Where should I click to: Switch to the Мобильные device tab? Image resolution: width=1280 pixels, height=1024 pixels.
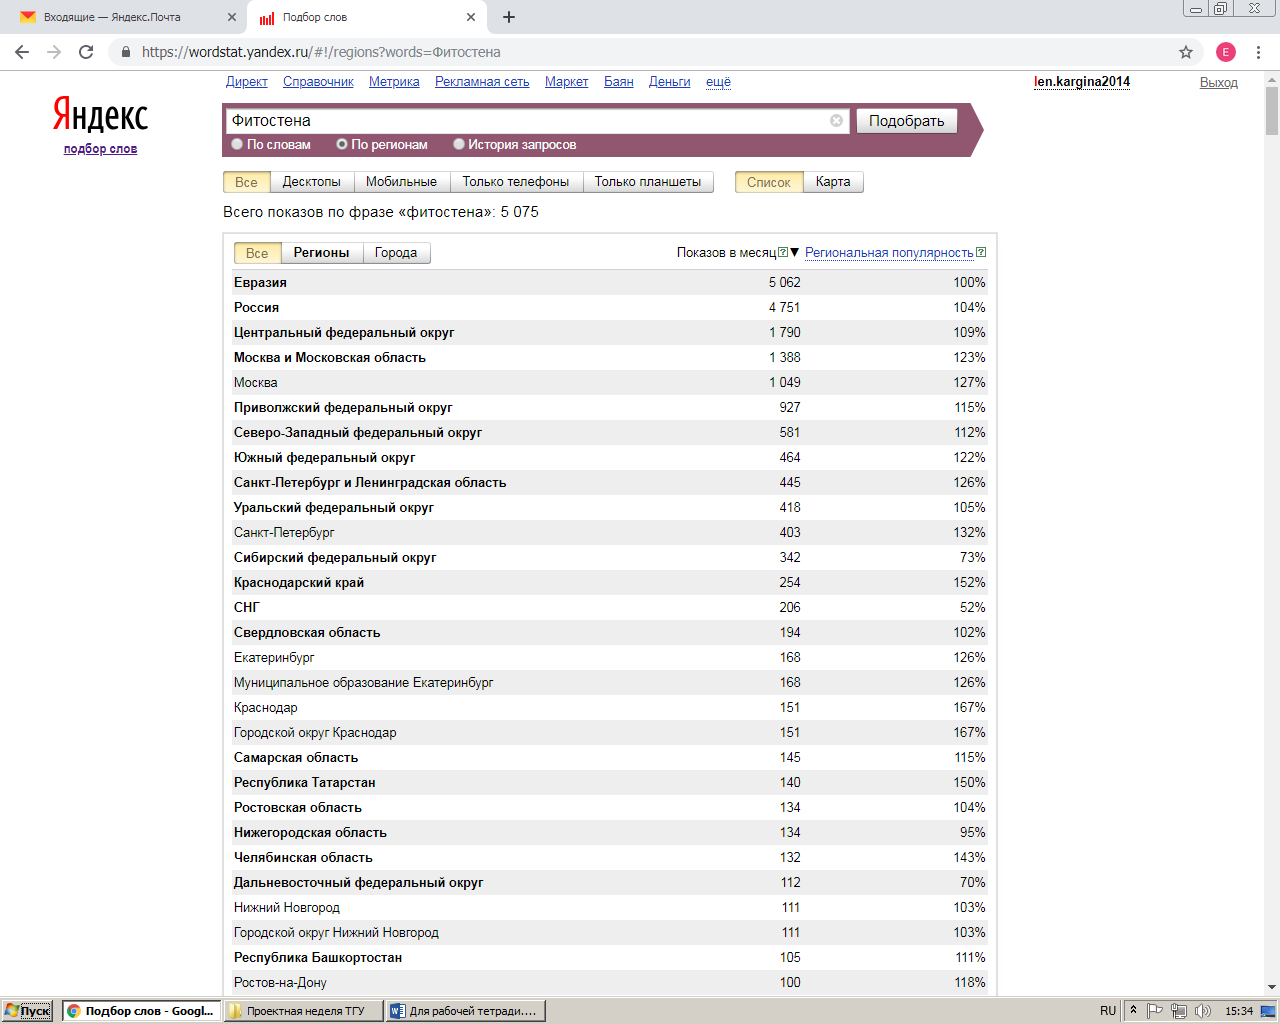click(x=401, y=182)
